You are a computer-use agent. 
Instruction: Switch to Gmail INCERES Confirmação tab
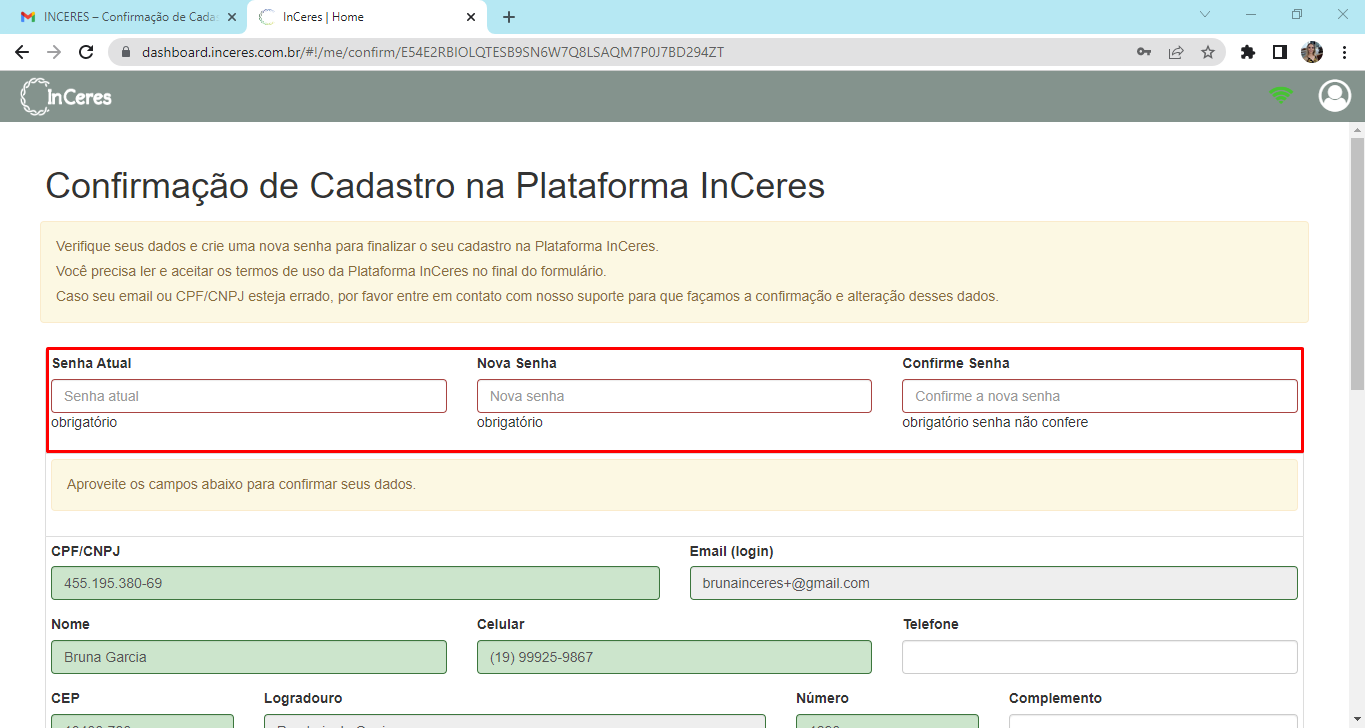[126, 17]
